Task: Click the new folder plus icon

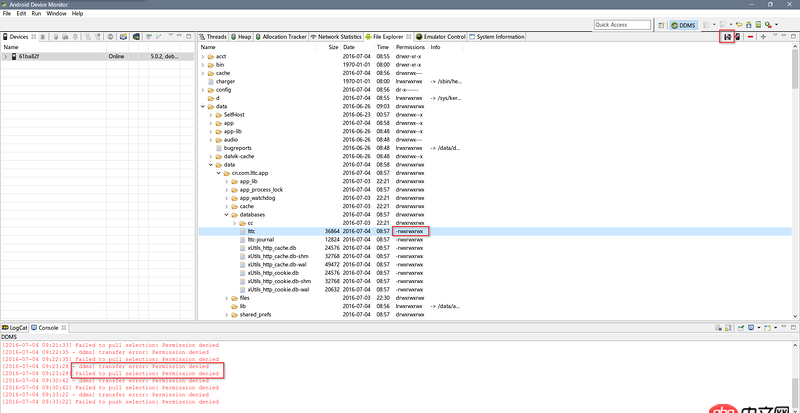Action: click(x=764, y=37)
